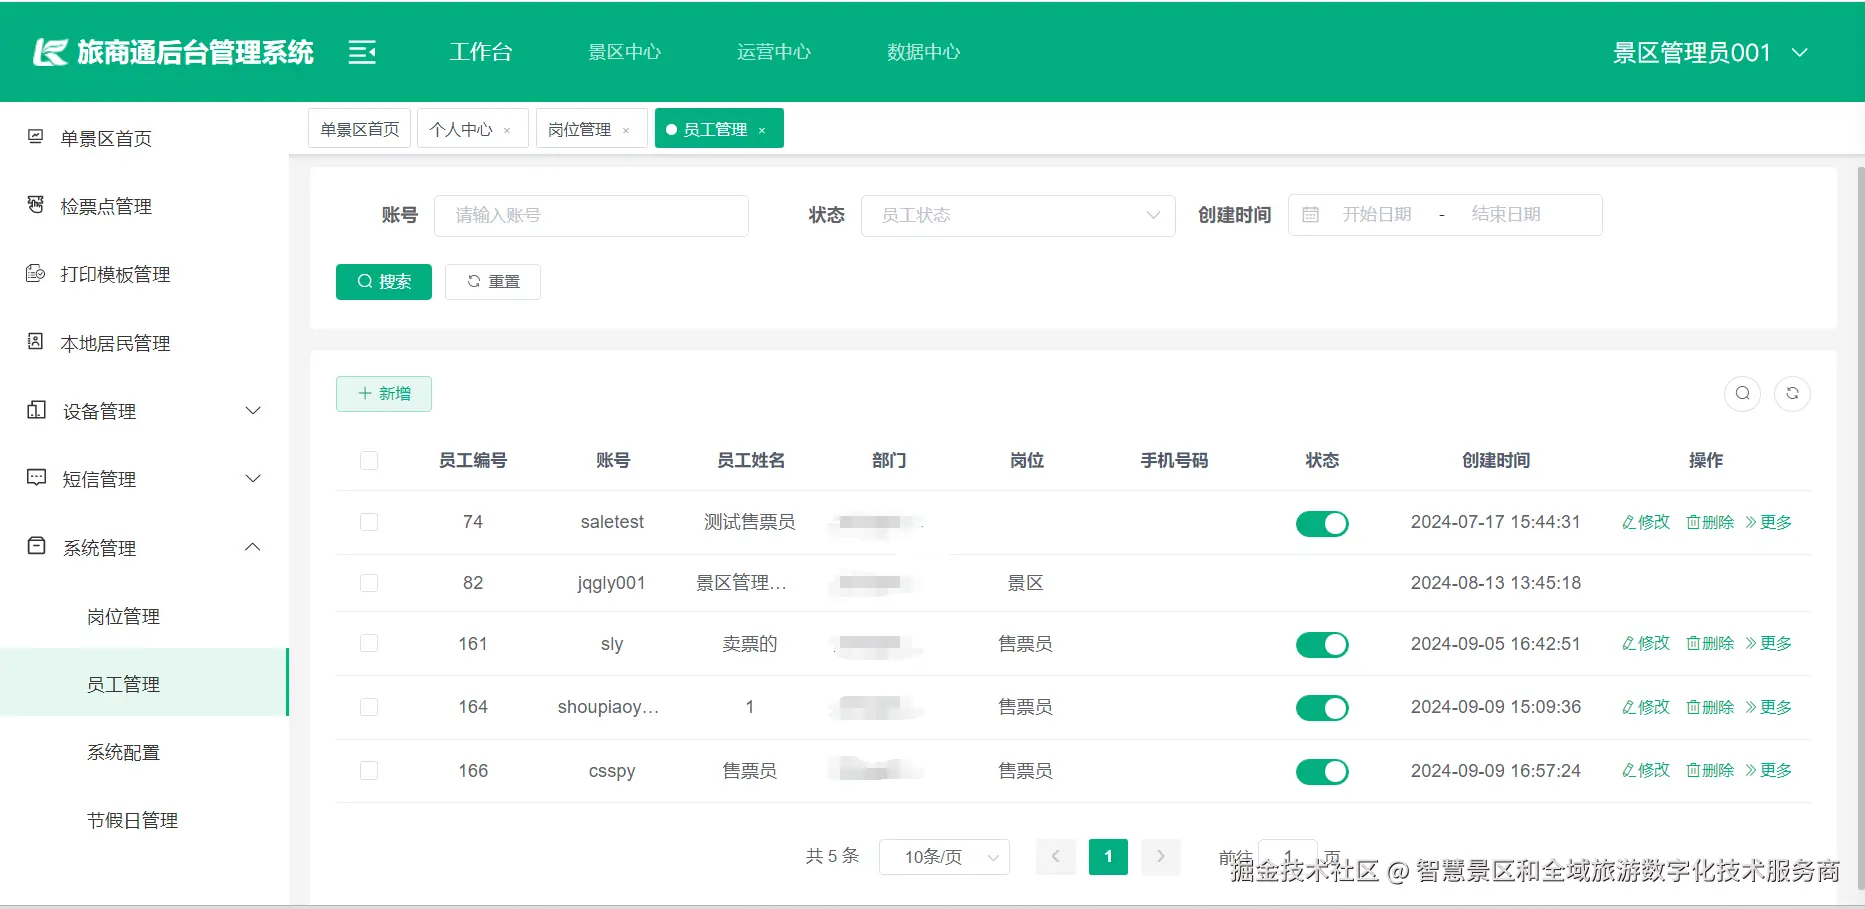1865x909 pixels.
Task: Click the table refresh icon
Action: pyautogui.click(x=1793, y=393)
